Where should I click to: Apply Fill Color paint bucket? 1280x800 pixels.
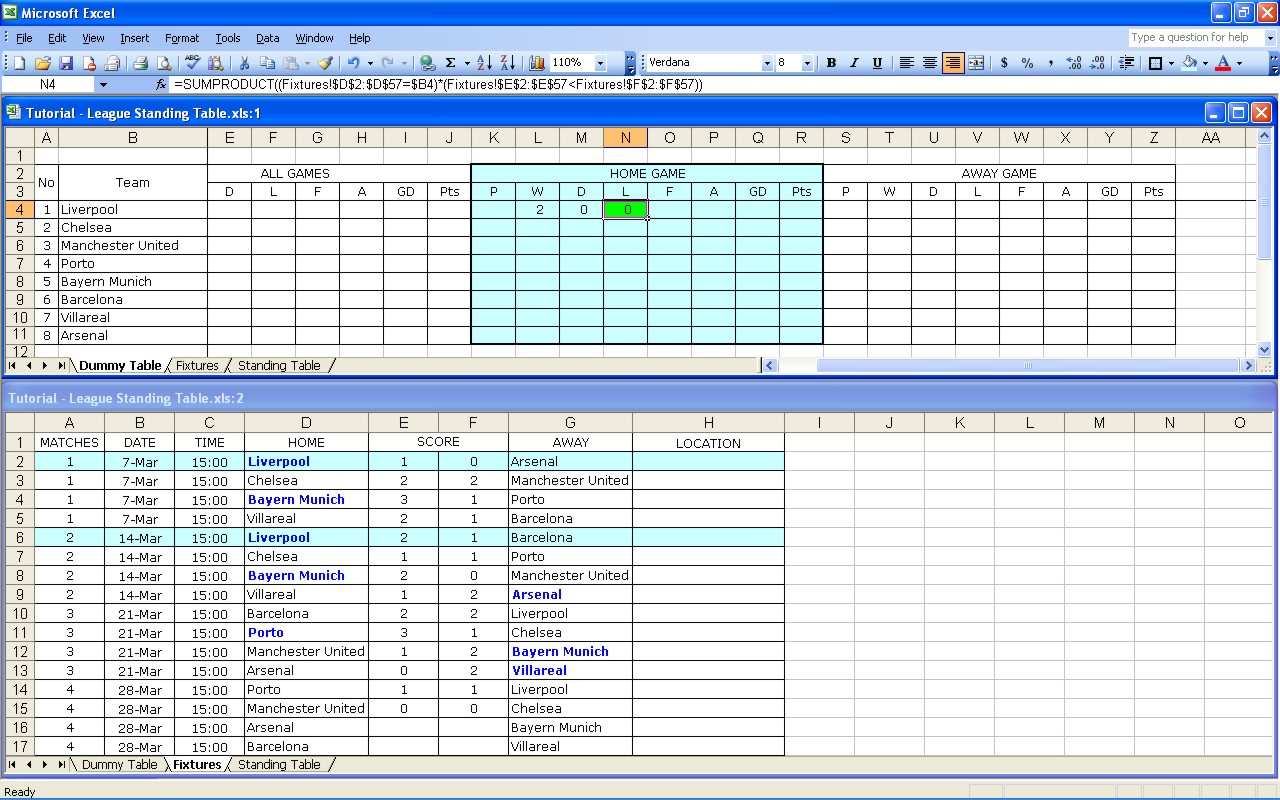pyautogui.click(x=1189, y=63)
